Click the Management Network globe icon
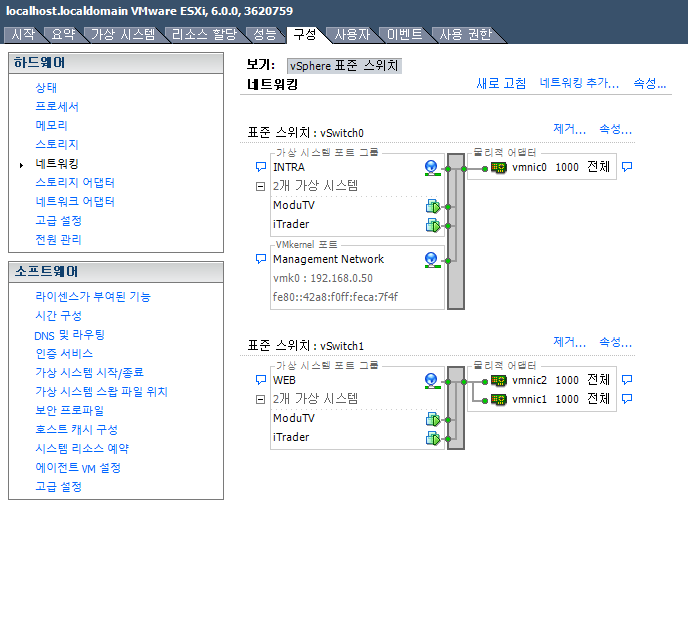The width and height of the screenshot is (688, 630). pos(432,260)
